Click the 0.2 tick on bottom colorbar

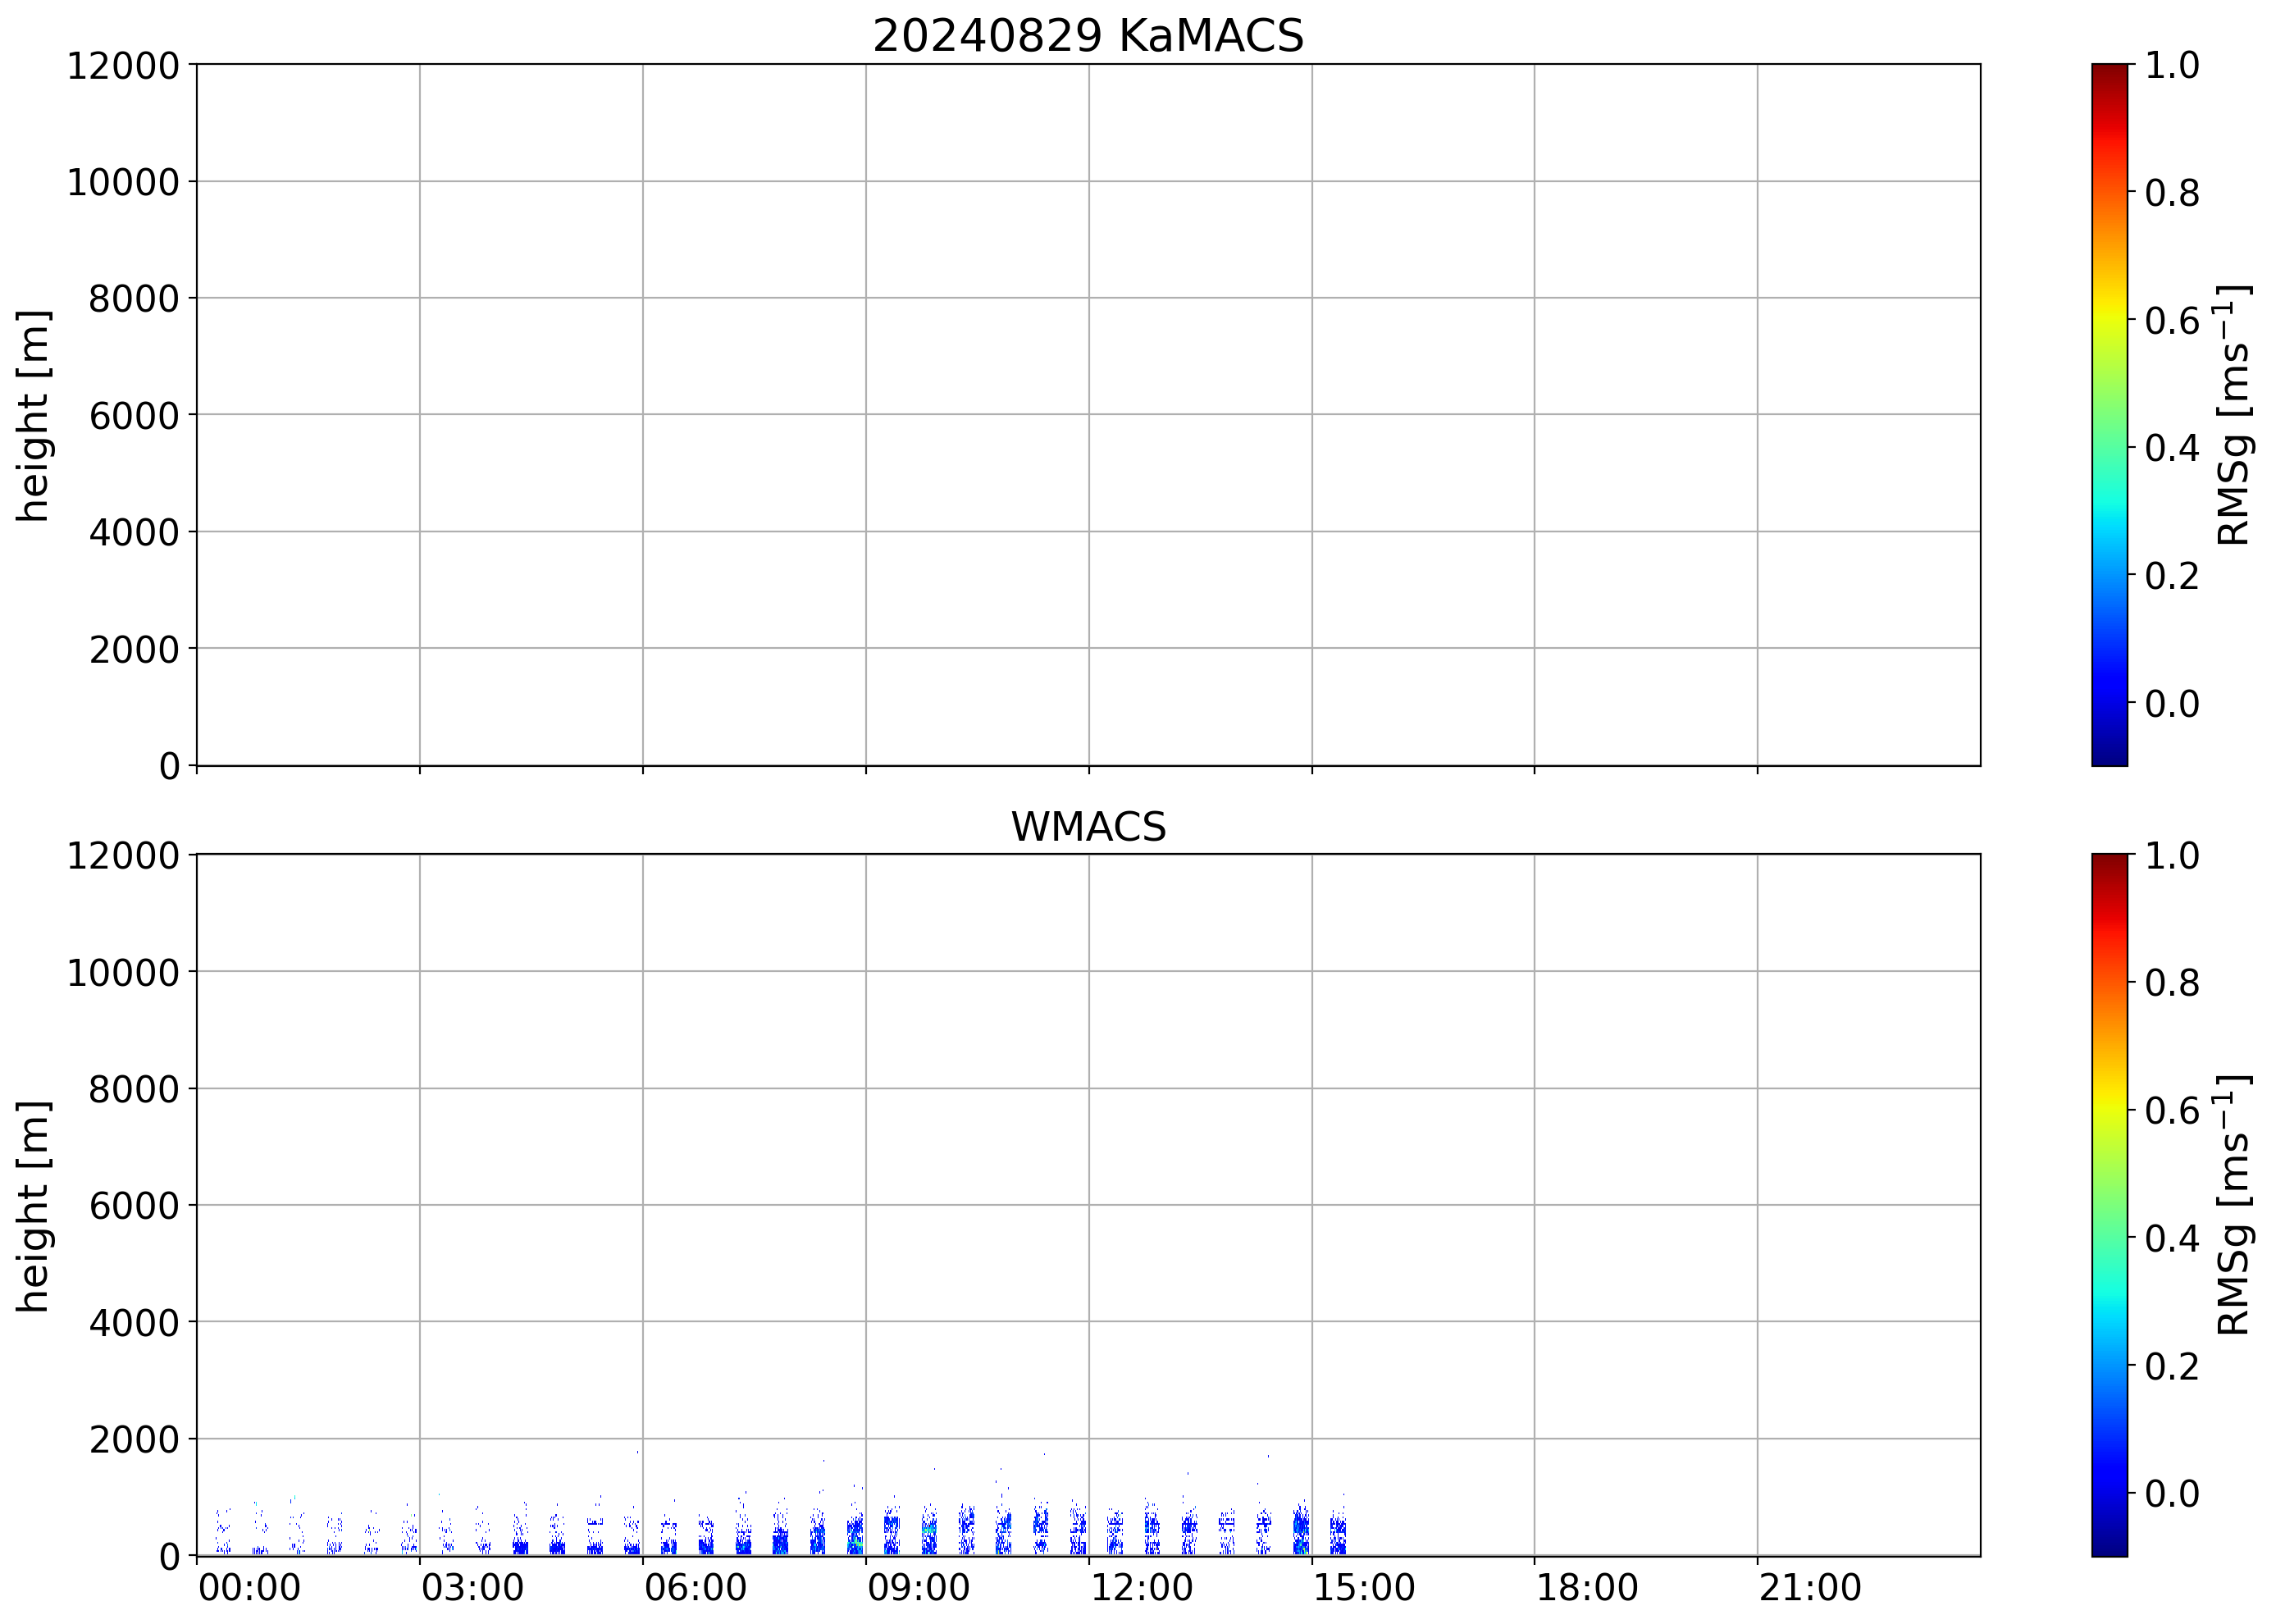(2171, 1366)
